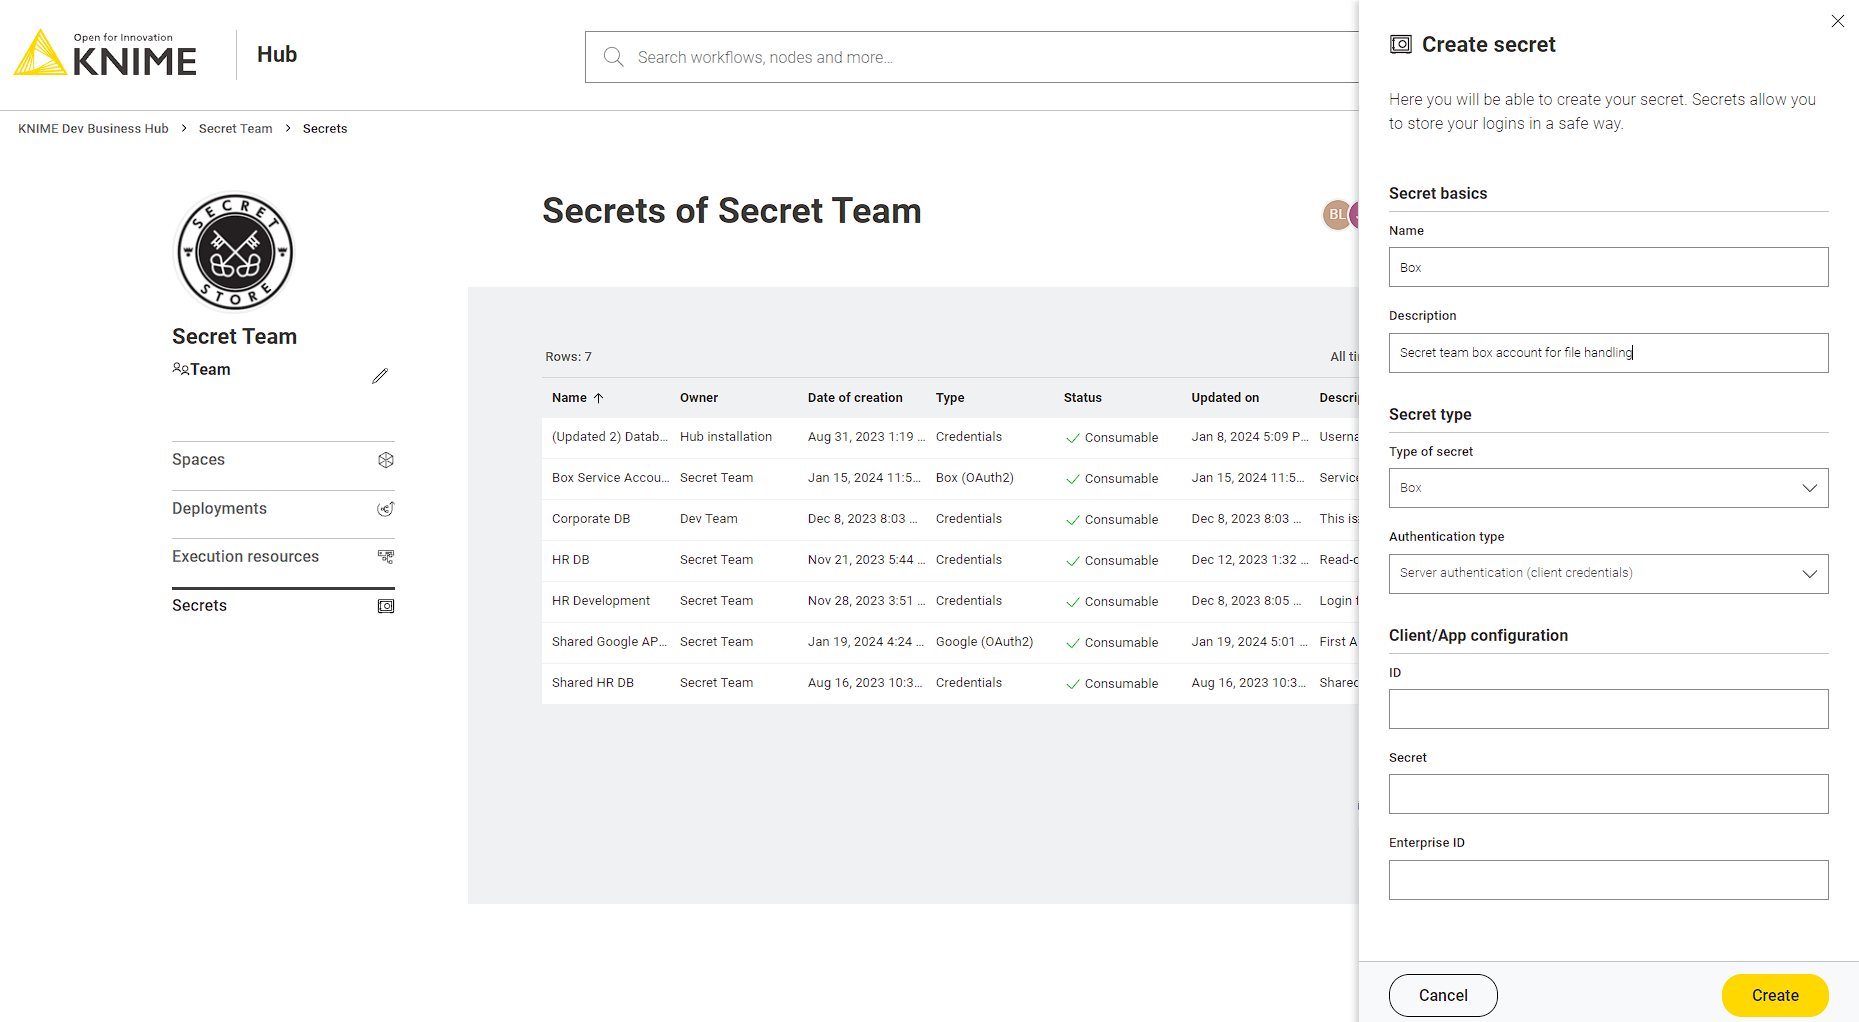This screenshot has height=1022, width=1859.
Task: Click the pencil edit icon under Secret Team
Action: [x=380, y=376]
